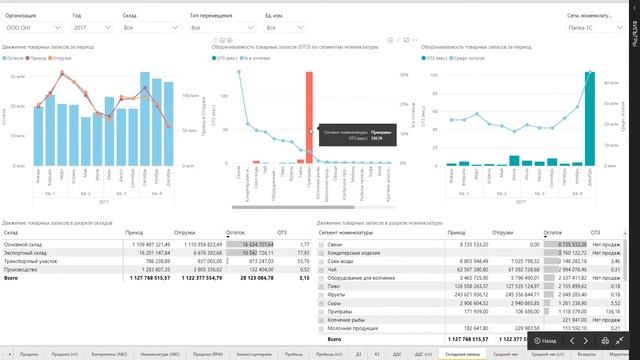Click the December bar in right chart
This screenshot has width=640, height=360.
[590, 119]
